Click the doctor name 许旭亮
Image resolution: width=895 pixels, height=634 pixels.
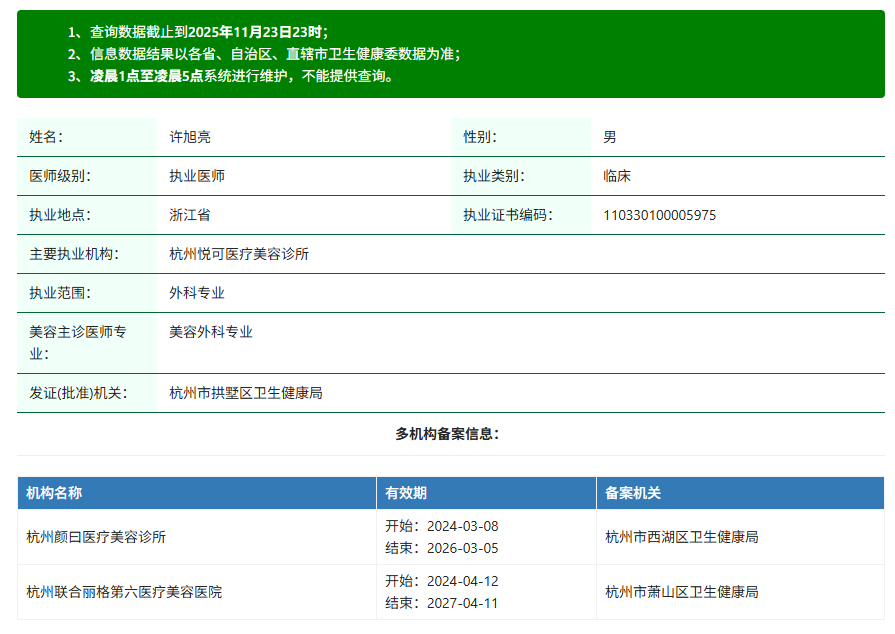[190, 137]
